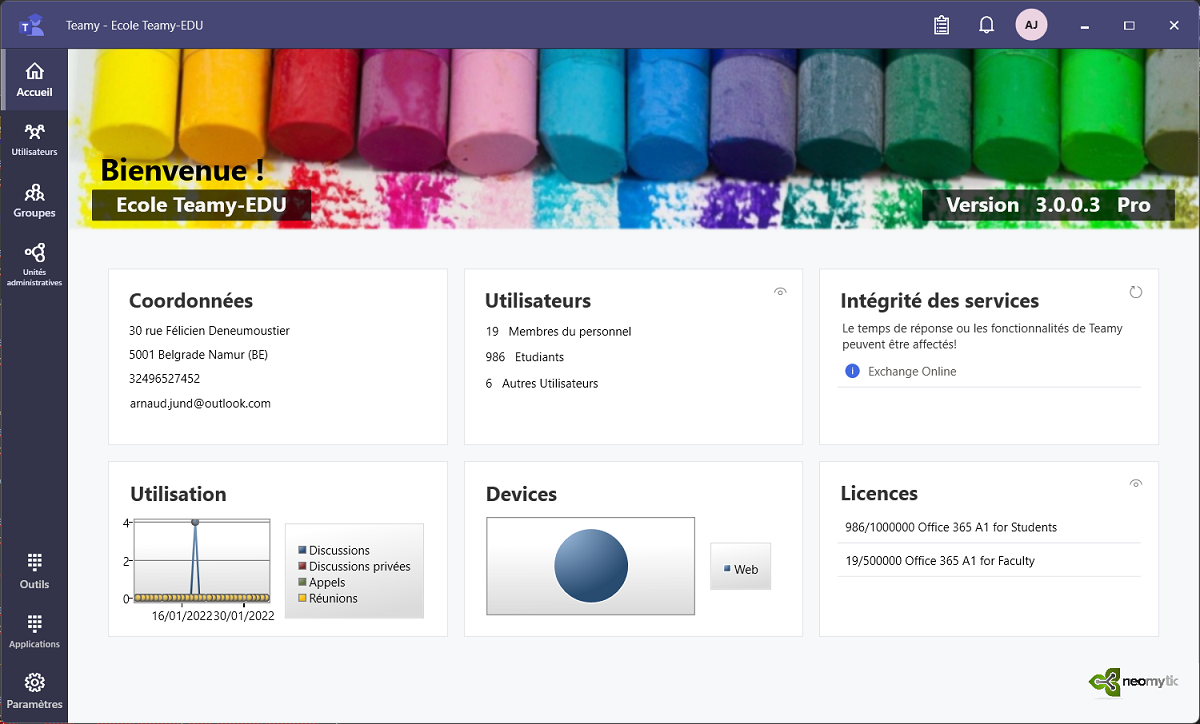The image size is (1200, 724).
Task: Click the 6 Autres Utilisateurs row
Action: click(542, 383)
